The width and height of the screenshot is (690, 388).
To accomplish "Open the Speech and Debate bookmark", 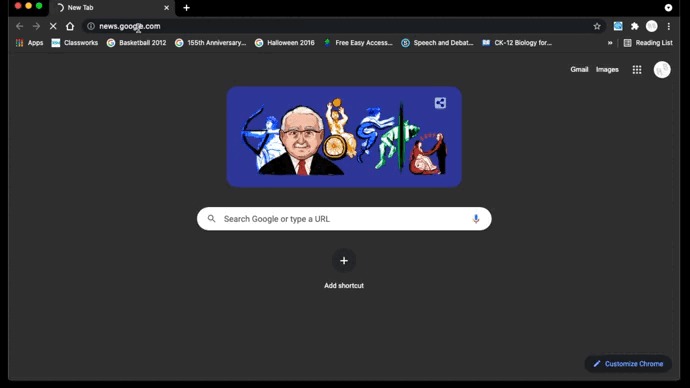I will click(x=437, y=43).
